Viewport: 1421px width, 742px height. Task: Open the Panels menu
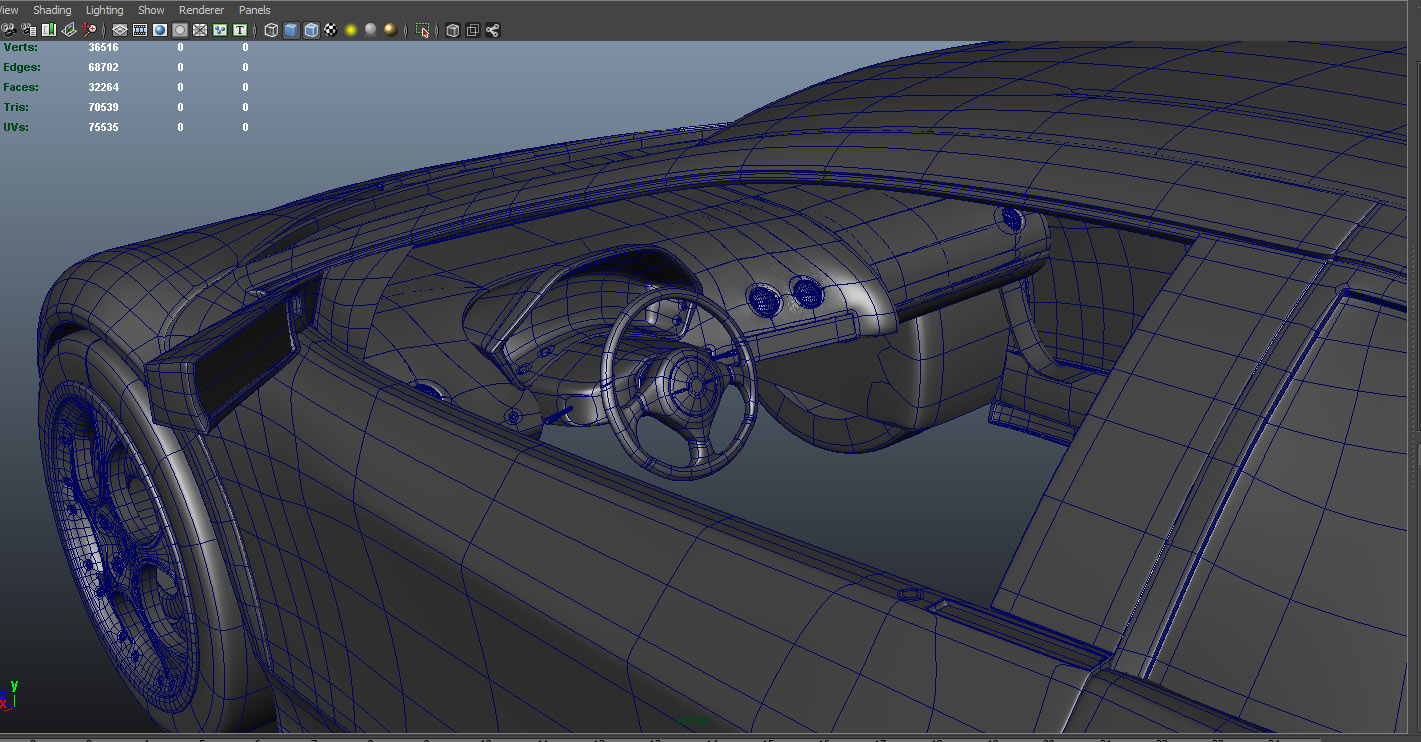(x=254, y=10)
